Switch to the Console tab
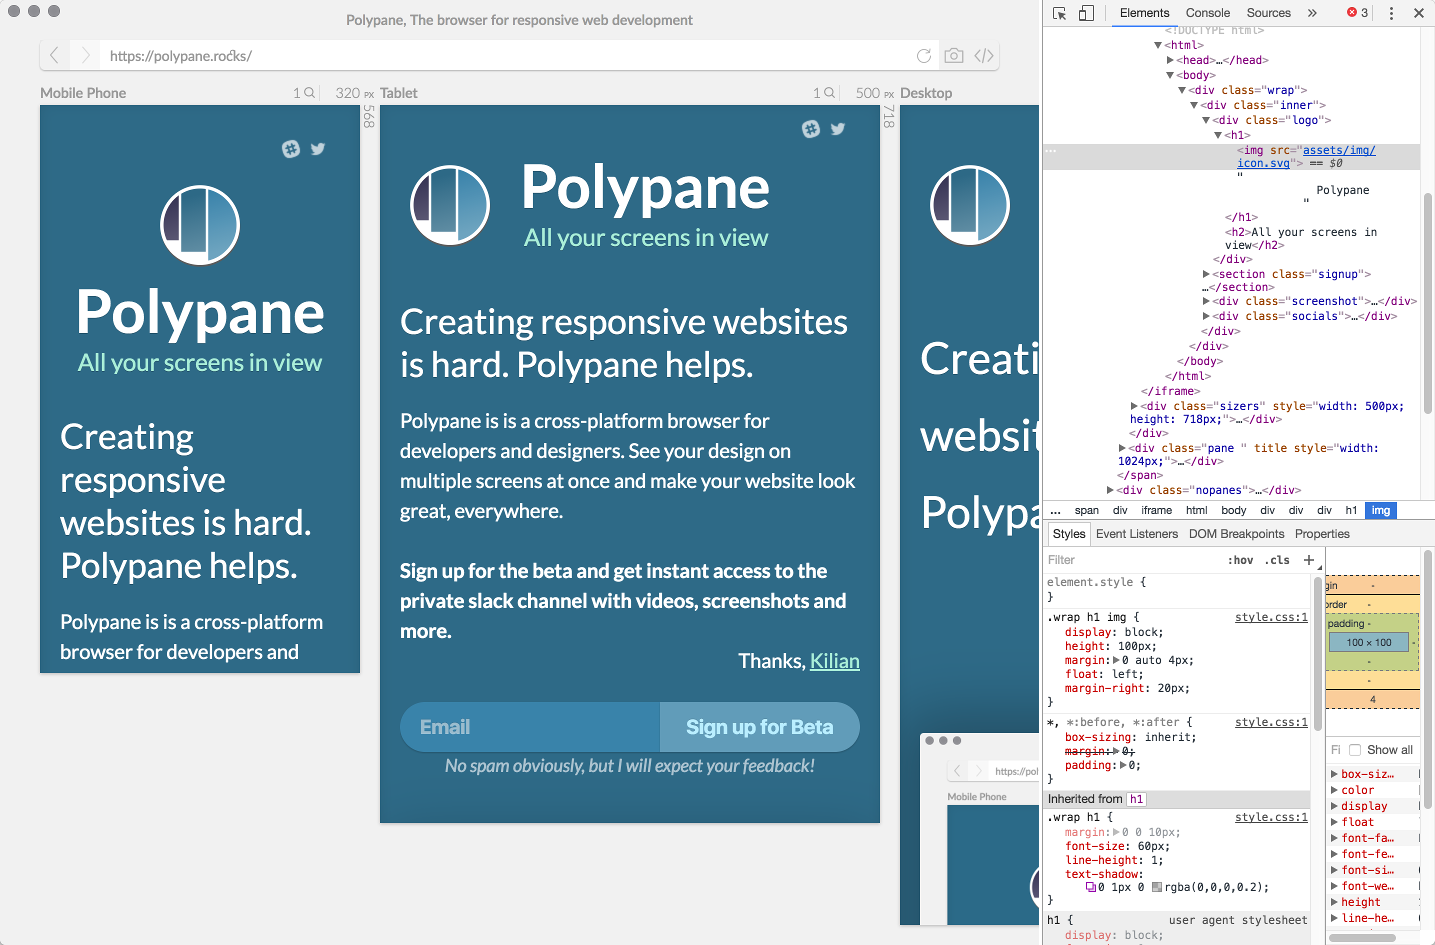1435x945 pixels. (x=1207, y=13)
